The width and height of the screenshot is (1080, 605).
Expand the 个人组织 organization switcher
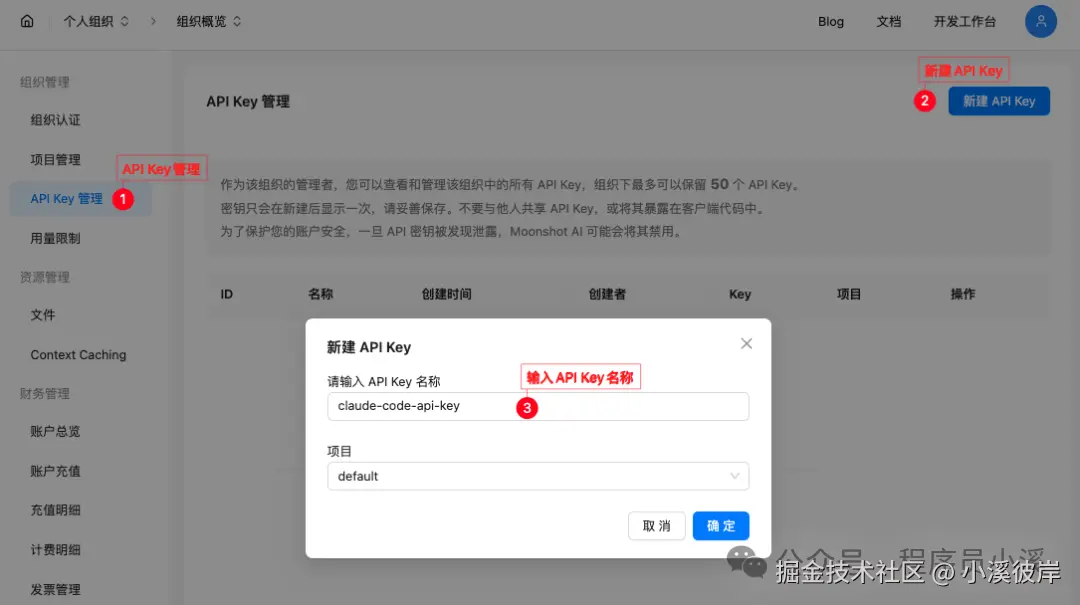coord(96,21)
